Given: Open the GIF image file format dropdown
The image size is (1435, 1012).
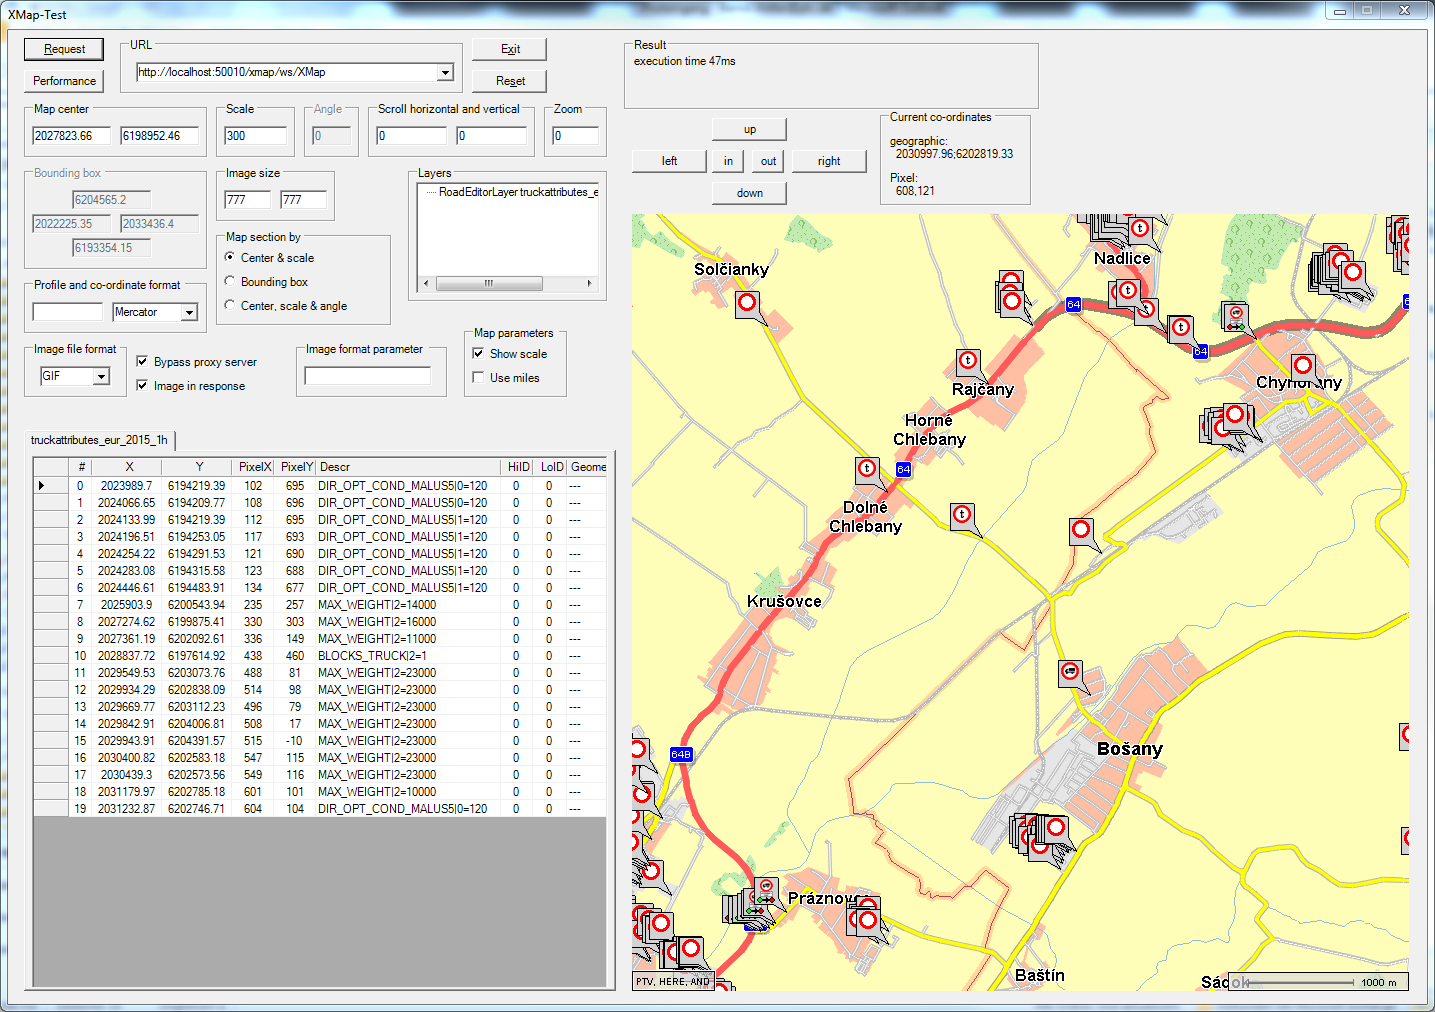Looking at the screenshot, I should point(101,377).
